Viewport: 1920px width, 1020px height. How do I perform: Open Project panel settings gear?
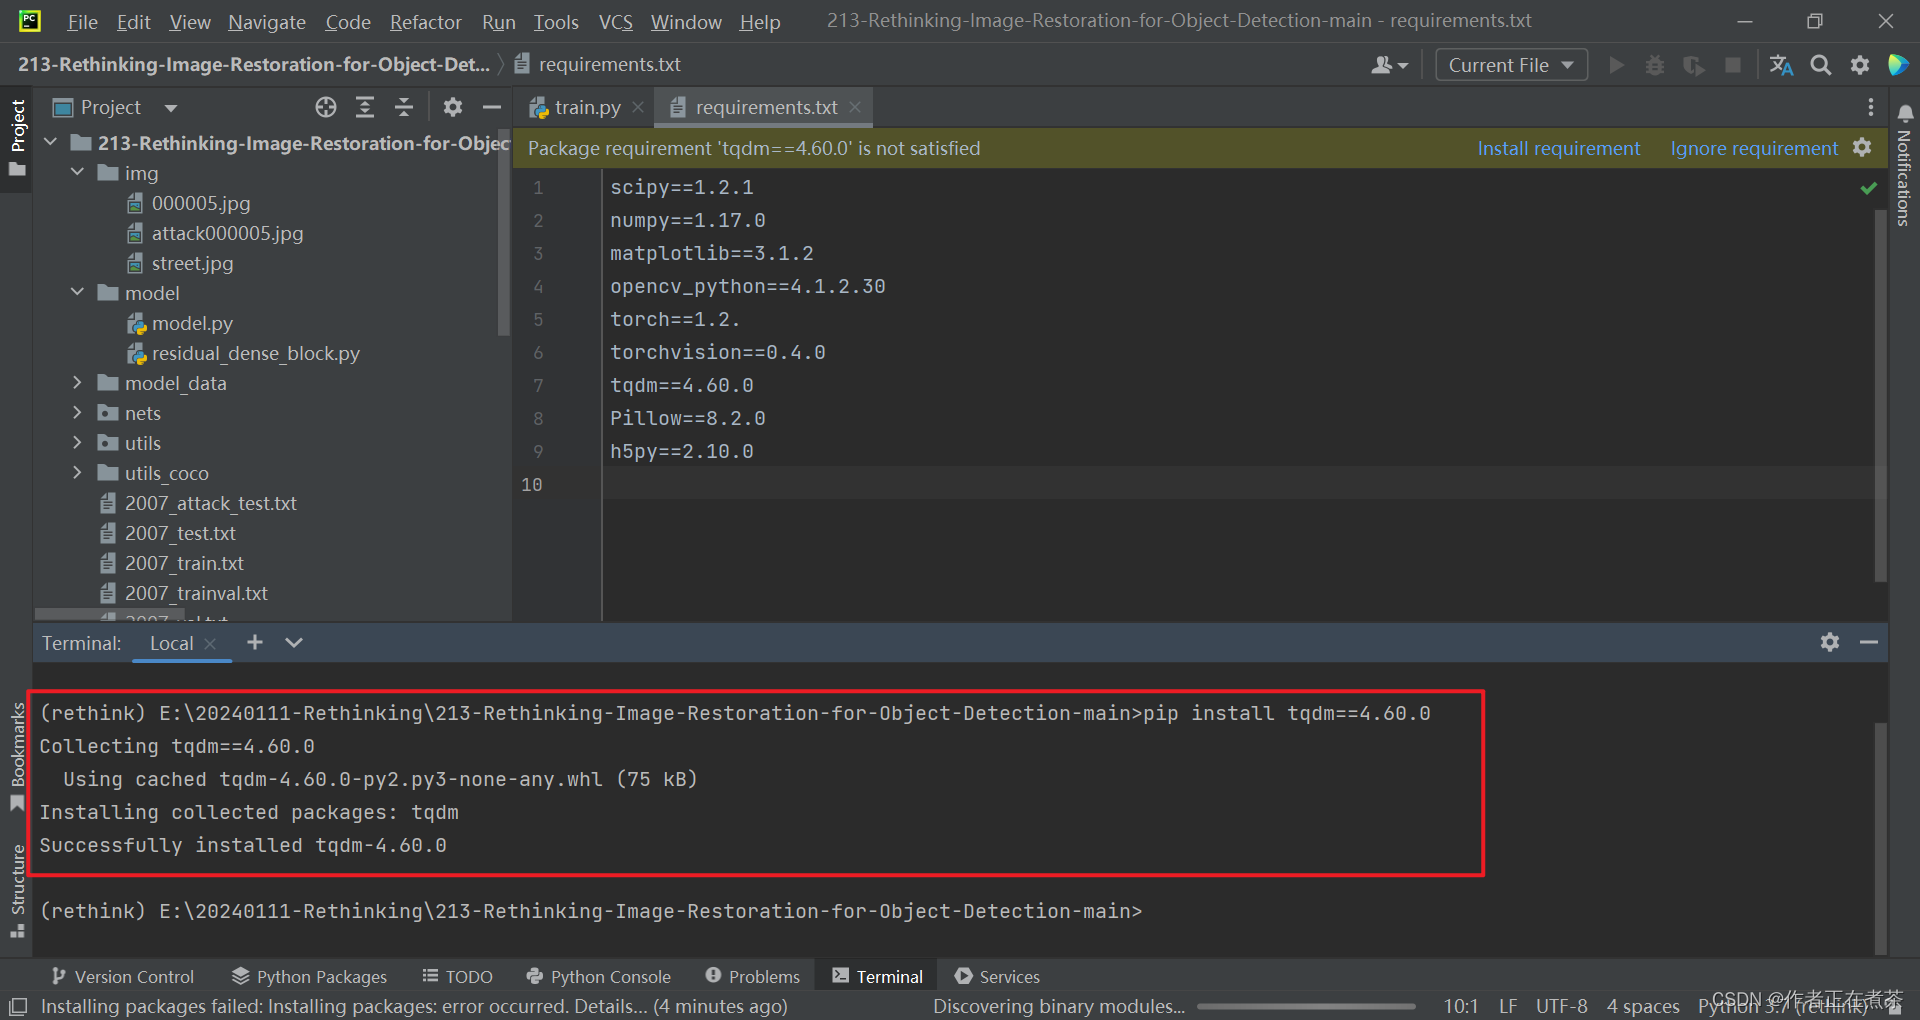click(x=453, y=107)
